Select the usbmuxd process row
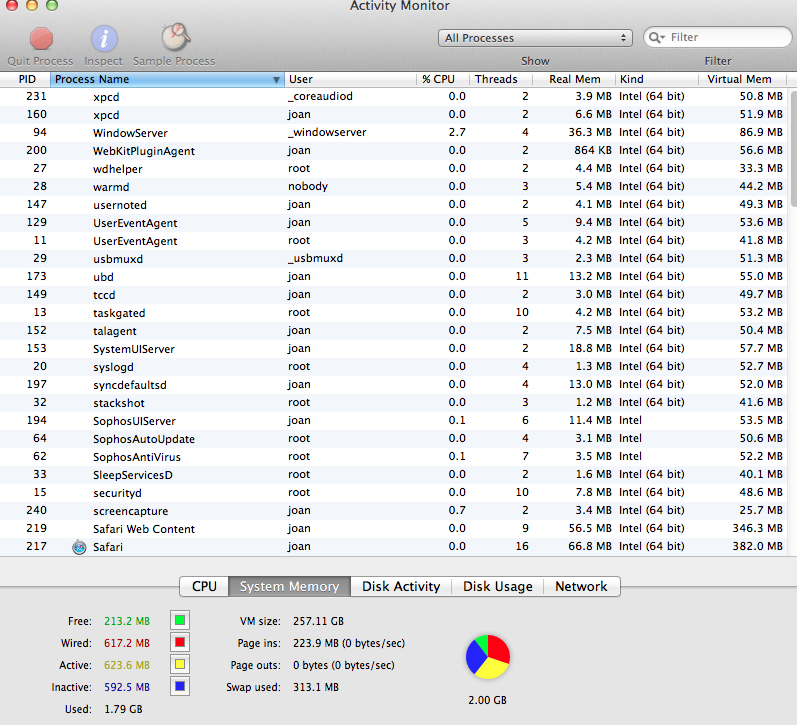 394,259
